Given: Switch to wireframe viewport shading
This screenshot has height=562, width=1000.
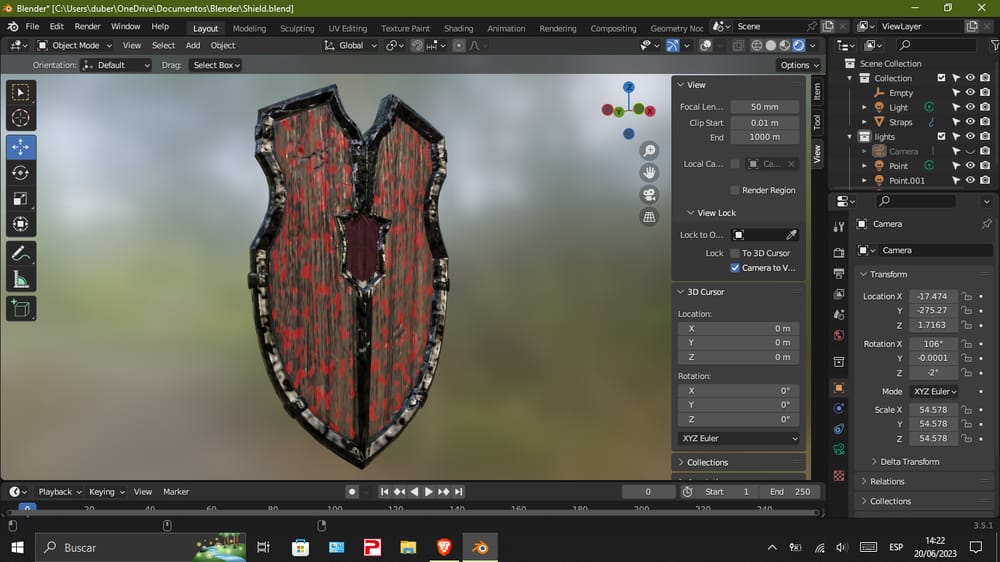Looking at the screenshot, I should pyautogui.click(x=757, y=46).
